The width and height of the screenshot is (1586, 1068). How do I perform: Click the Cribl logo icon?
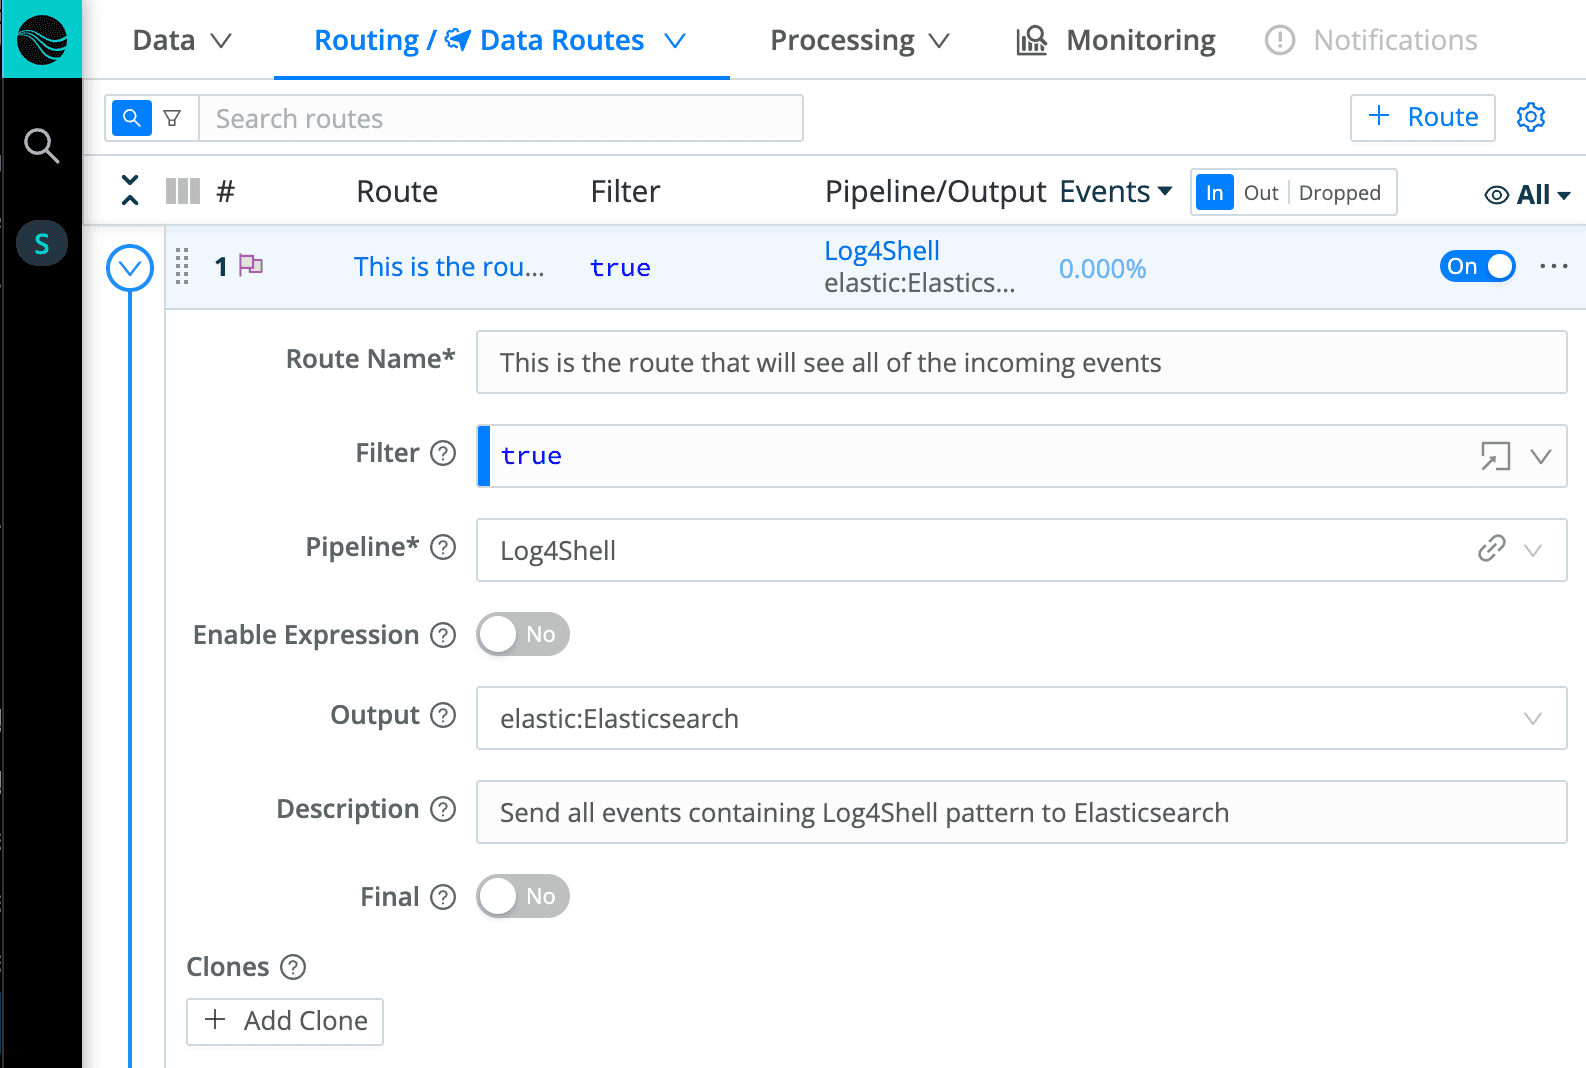tap(41, 40)
